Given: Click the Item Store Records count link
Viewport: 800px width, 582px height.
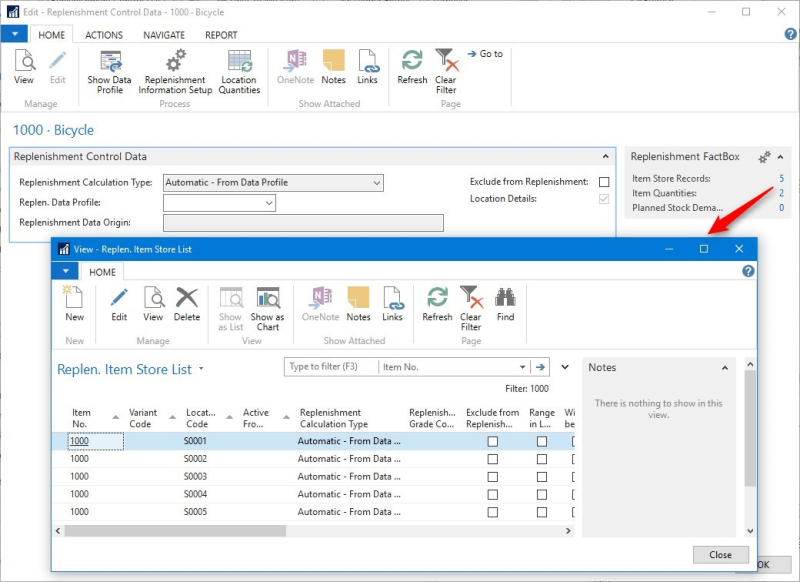Looking at the screenshot, I should tap(781, 179).
